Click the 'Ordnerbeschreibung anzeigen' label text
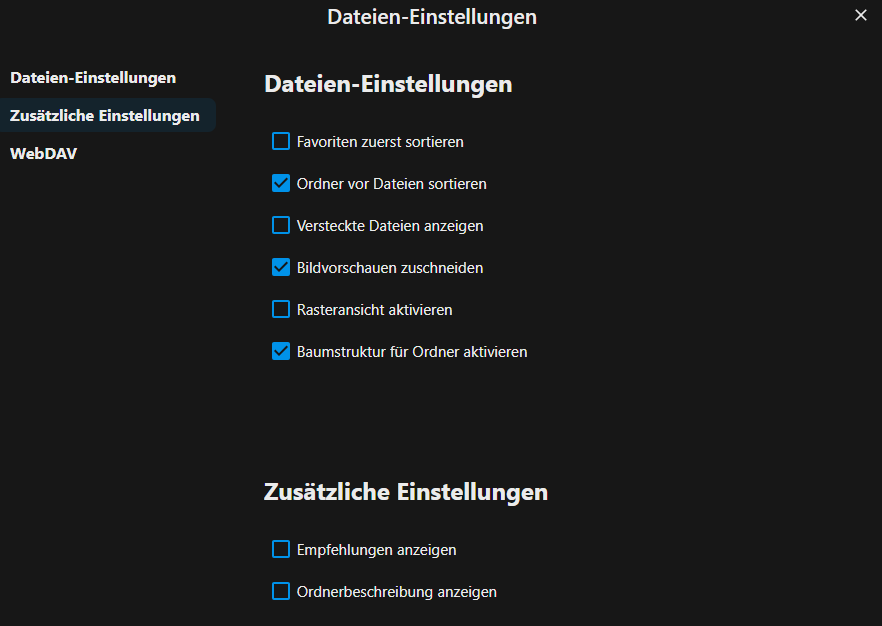The image size is (882, 626). [x=397, y=592]
